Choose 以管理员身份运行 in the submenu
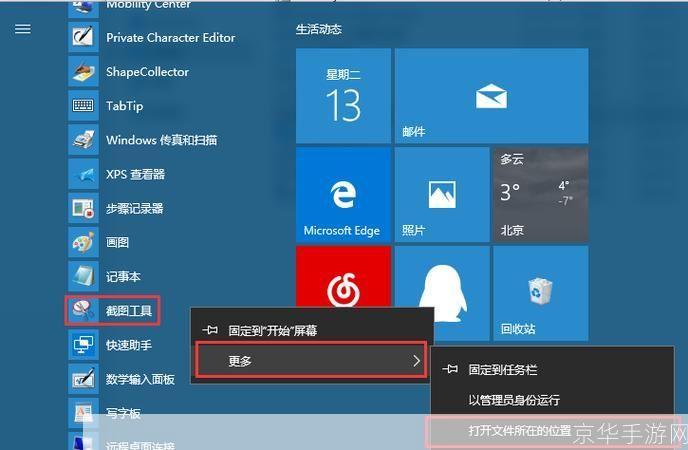This screenshot has height=450, width=688. [552, 400]
